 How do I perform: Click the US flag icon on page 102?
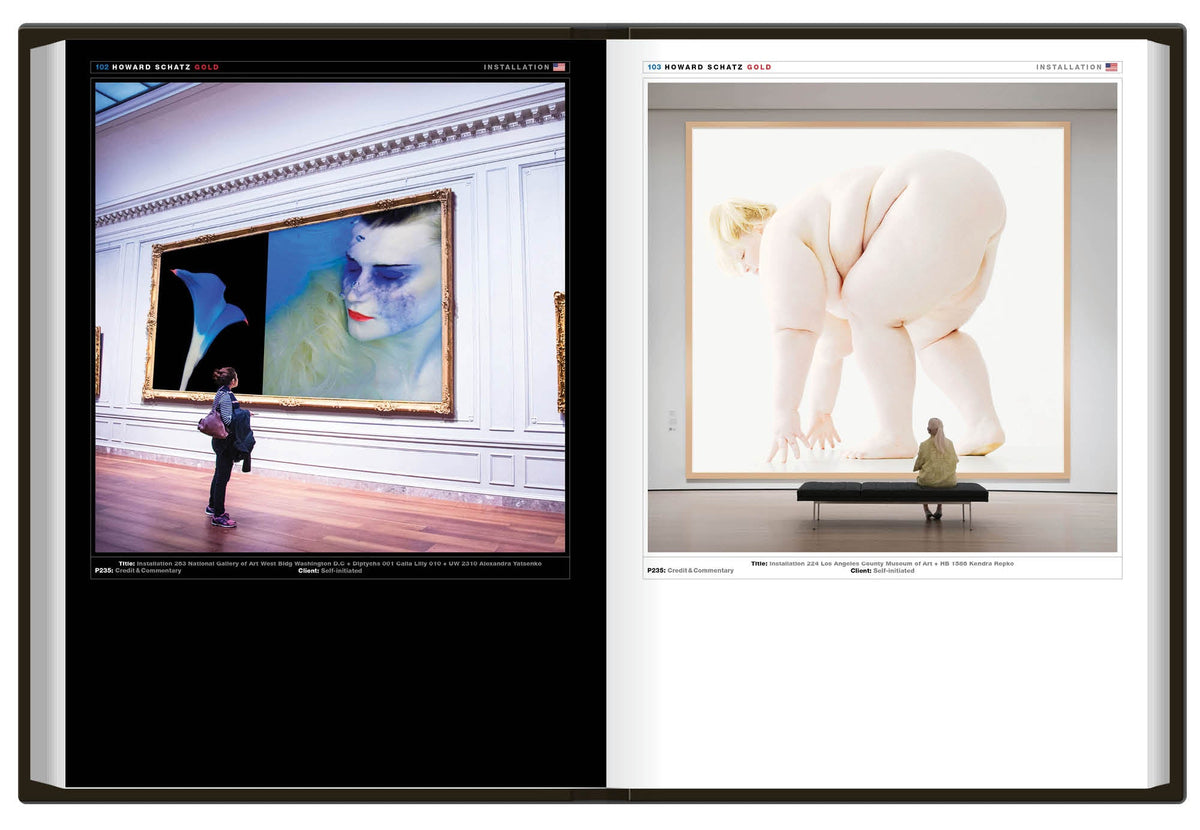tap(559, 67)
